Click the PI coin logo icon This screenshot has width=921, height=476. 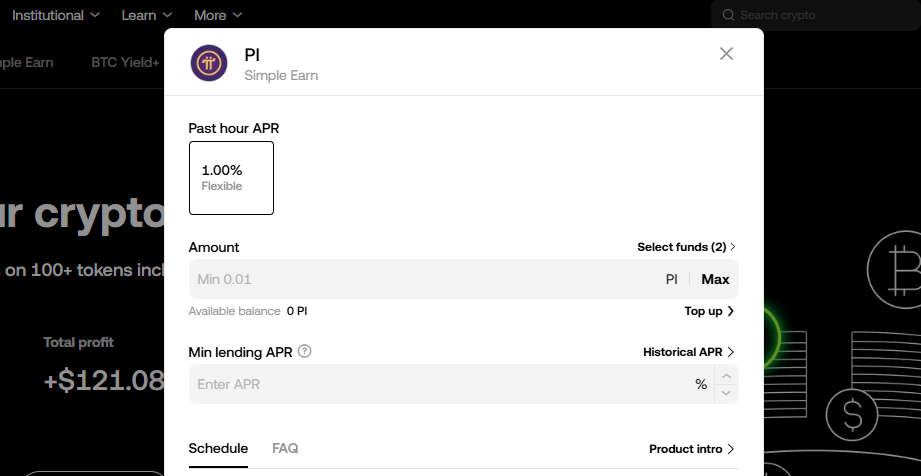pyautogui.click(x=209, y=63)
